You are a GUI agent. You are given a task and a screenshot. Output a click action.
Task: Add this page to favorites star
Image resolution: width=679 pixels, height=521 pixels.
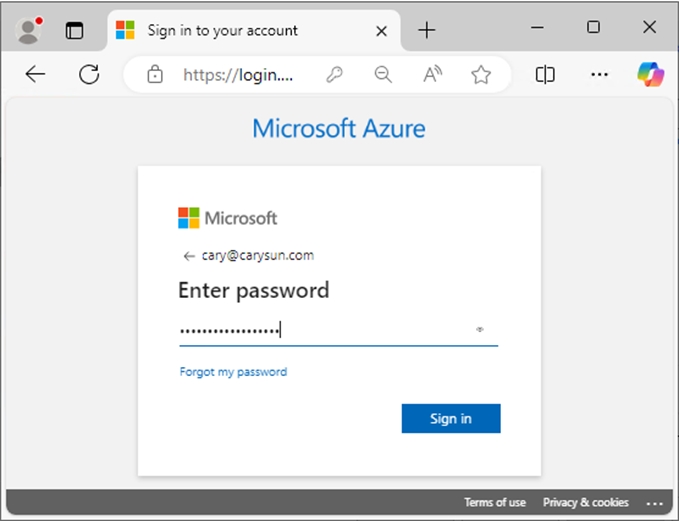(x=481, y=74)
